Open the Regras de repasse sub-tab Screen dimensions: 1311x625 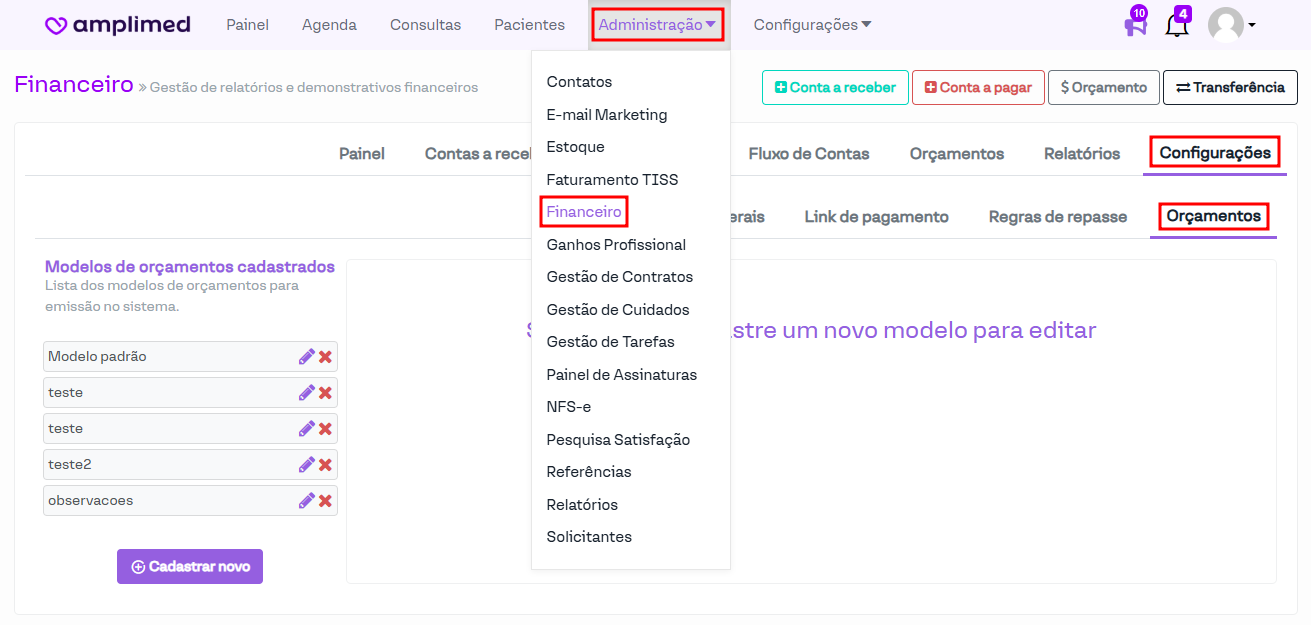(1057, 217)
